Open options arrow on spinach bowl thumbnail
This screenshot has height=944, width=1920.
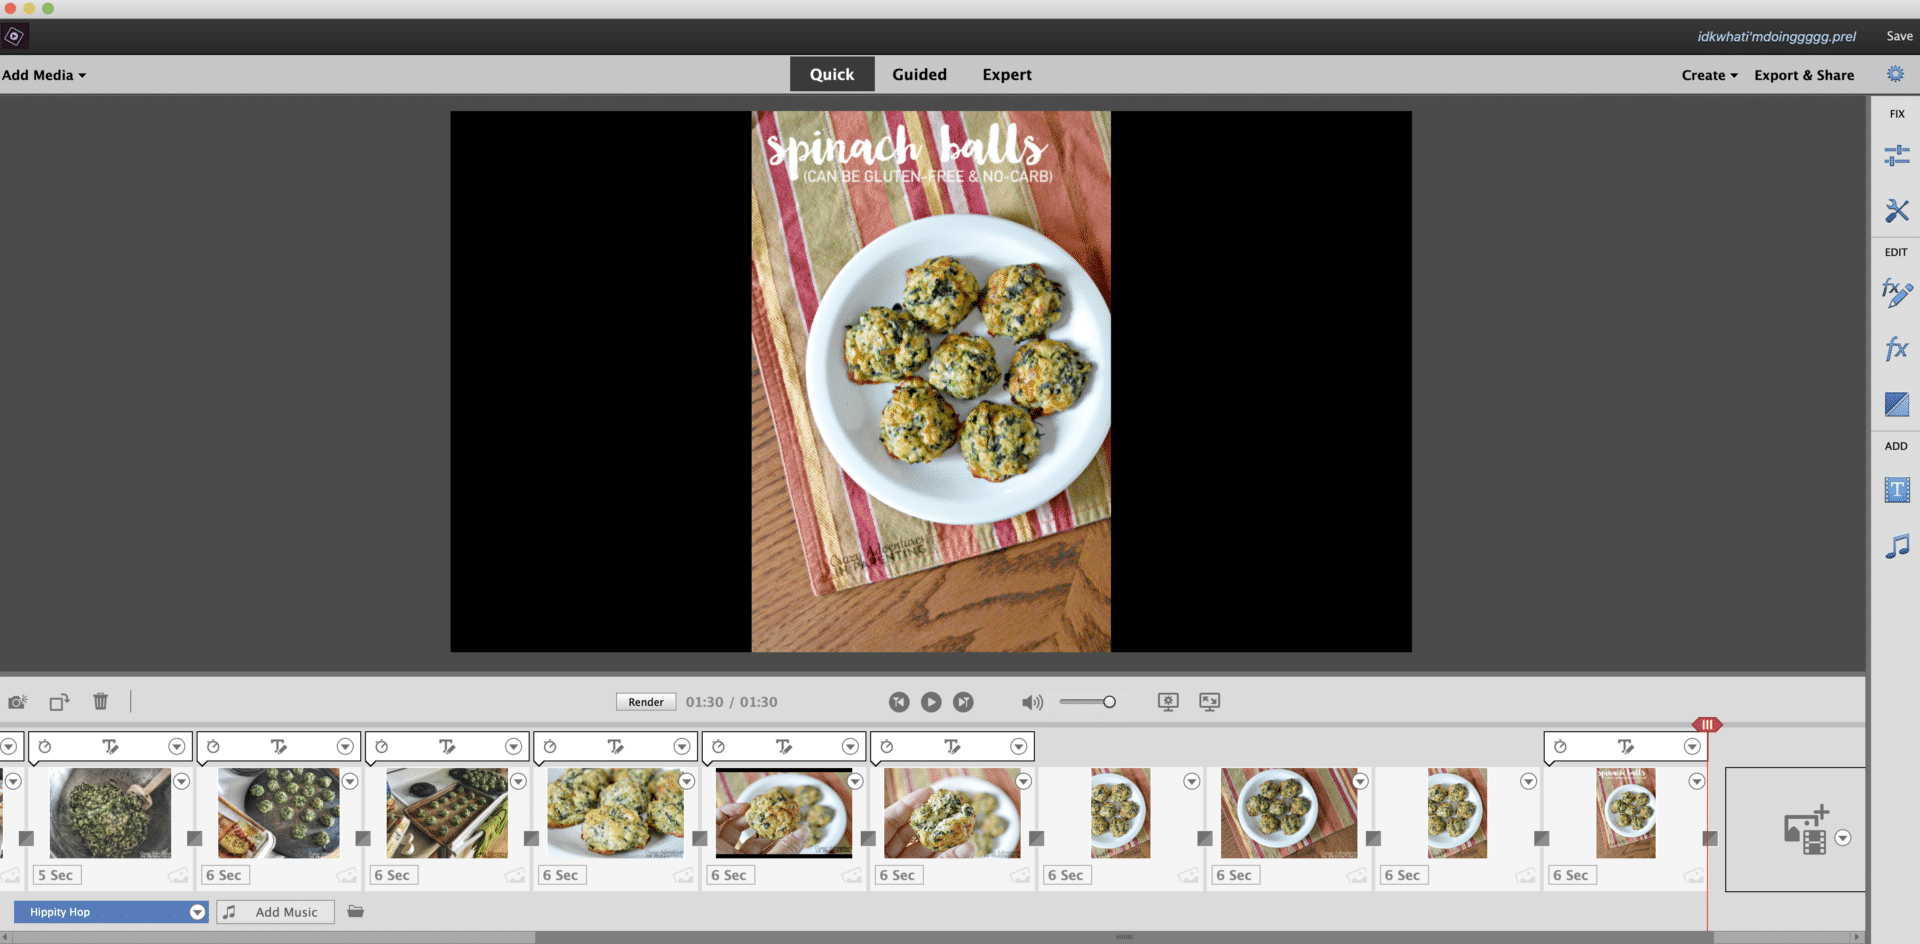pyautogui.click(x=181, y=782)
